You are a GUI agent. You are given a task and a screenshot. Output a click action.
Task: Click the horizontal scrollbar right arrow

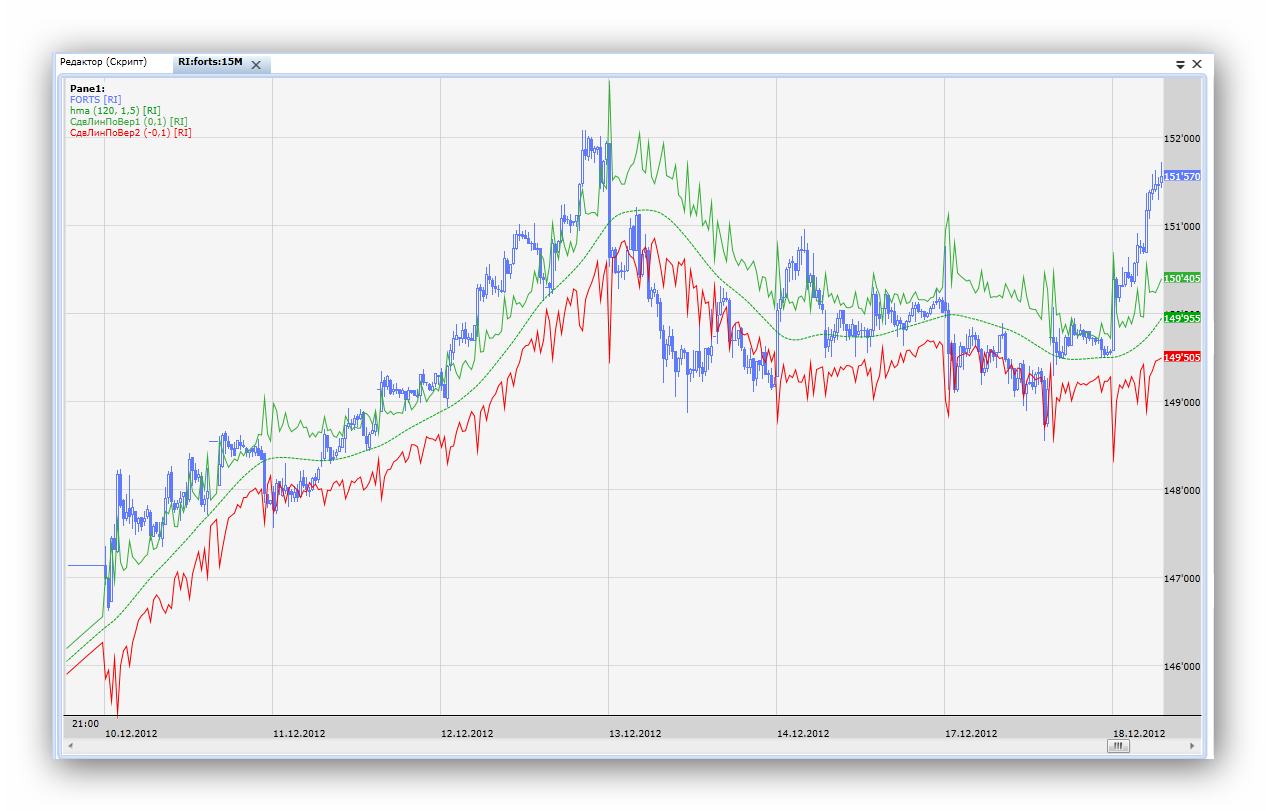1191,746
